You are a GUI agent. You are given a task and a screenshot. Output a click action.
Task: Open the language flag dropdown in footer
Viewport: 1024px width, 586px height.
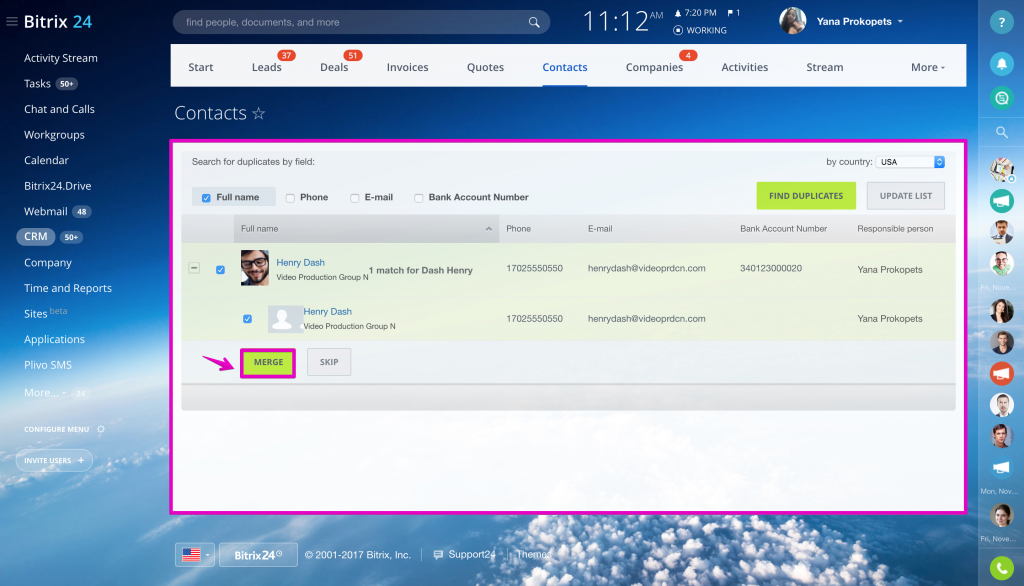point(195,555)
